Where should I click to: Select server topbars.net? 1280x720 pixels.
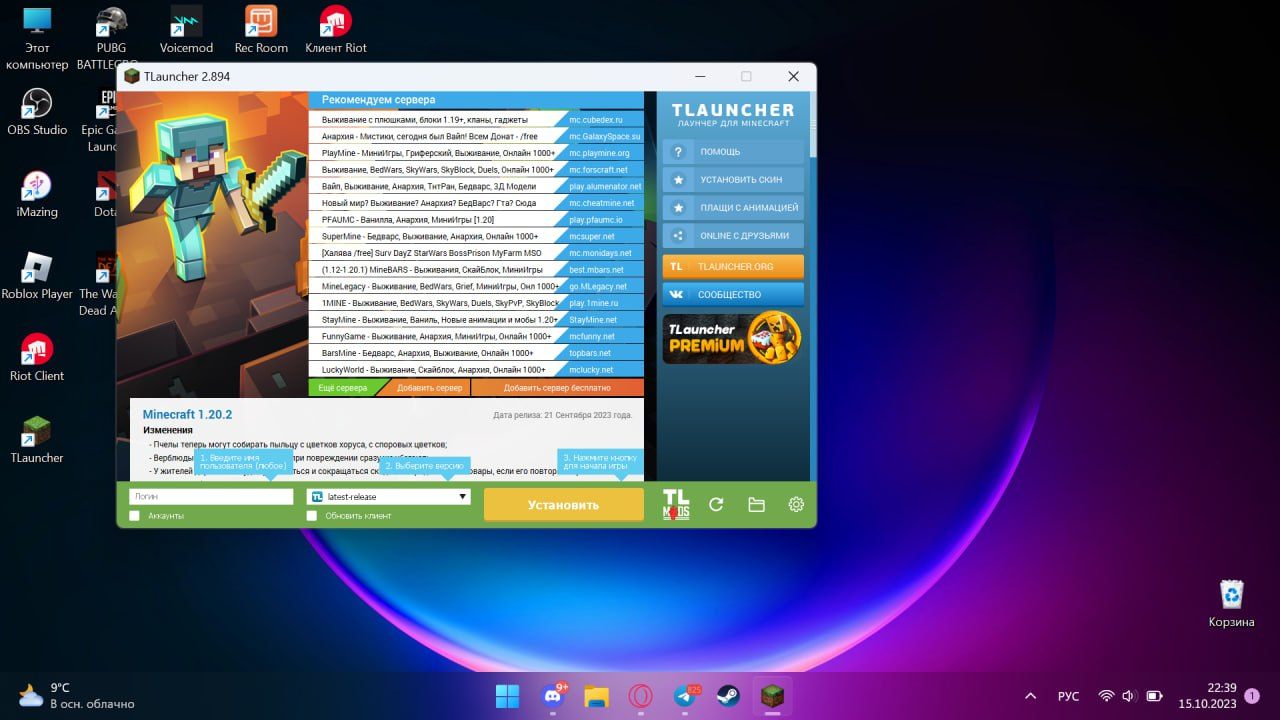click(476, 353)
